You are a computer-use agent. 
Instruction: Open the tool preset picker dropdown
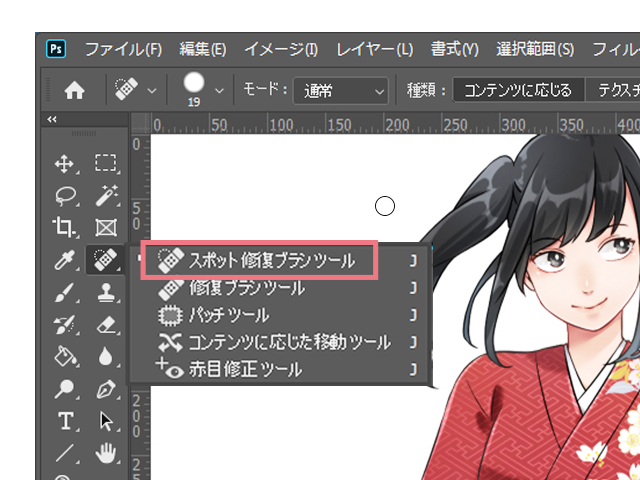pyautogui.click(x=152, y=91)
